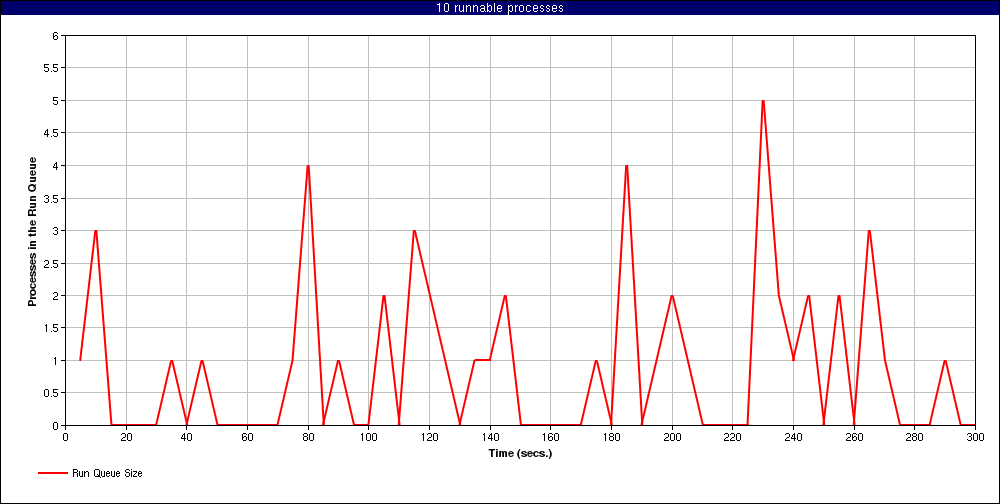Click the peak of 4 at 185 seconds
1000x504 pixels.
click(x=626, y=166)
